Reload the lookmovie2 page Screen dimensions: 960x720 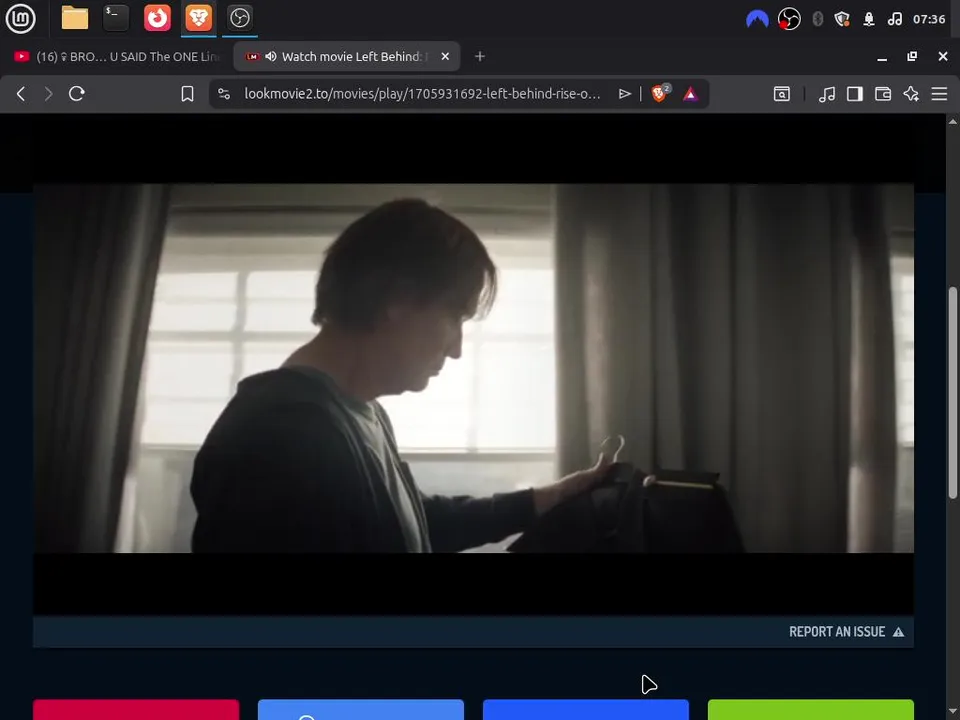77,94
